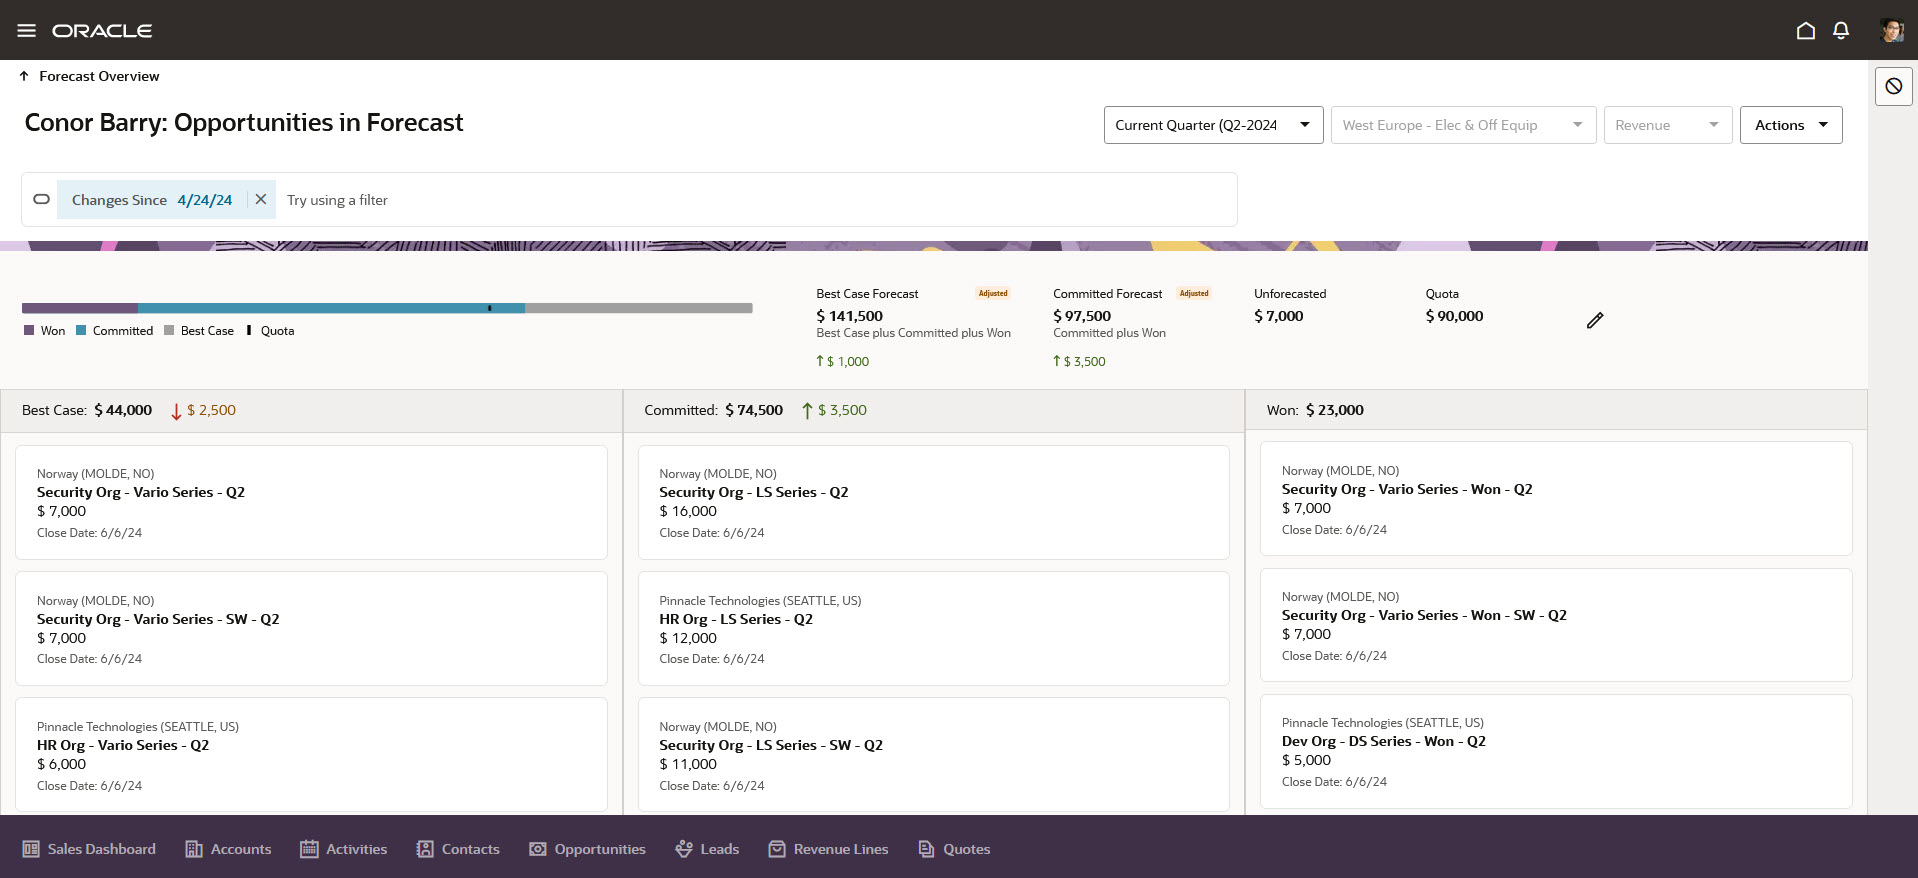Click the Committed Forecast Adjusted badge
This screenshot has height=878, width=1918.
coord(1194,293)
